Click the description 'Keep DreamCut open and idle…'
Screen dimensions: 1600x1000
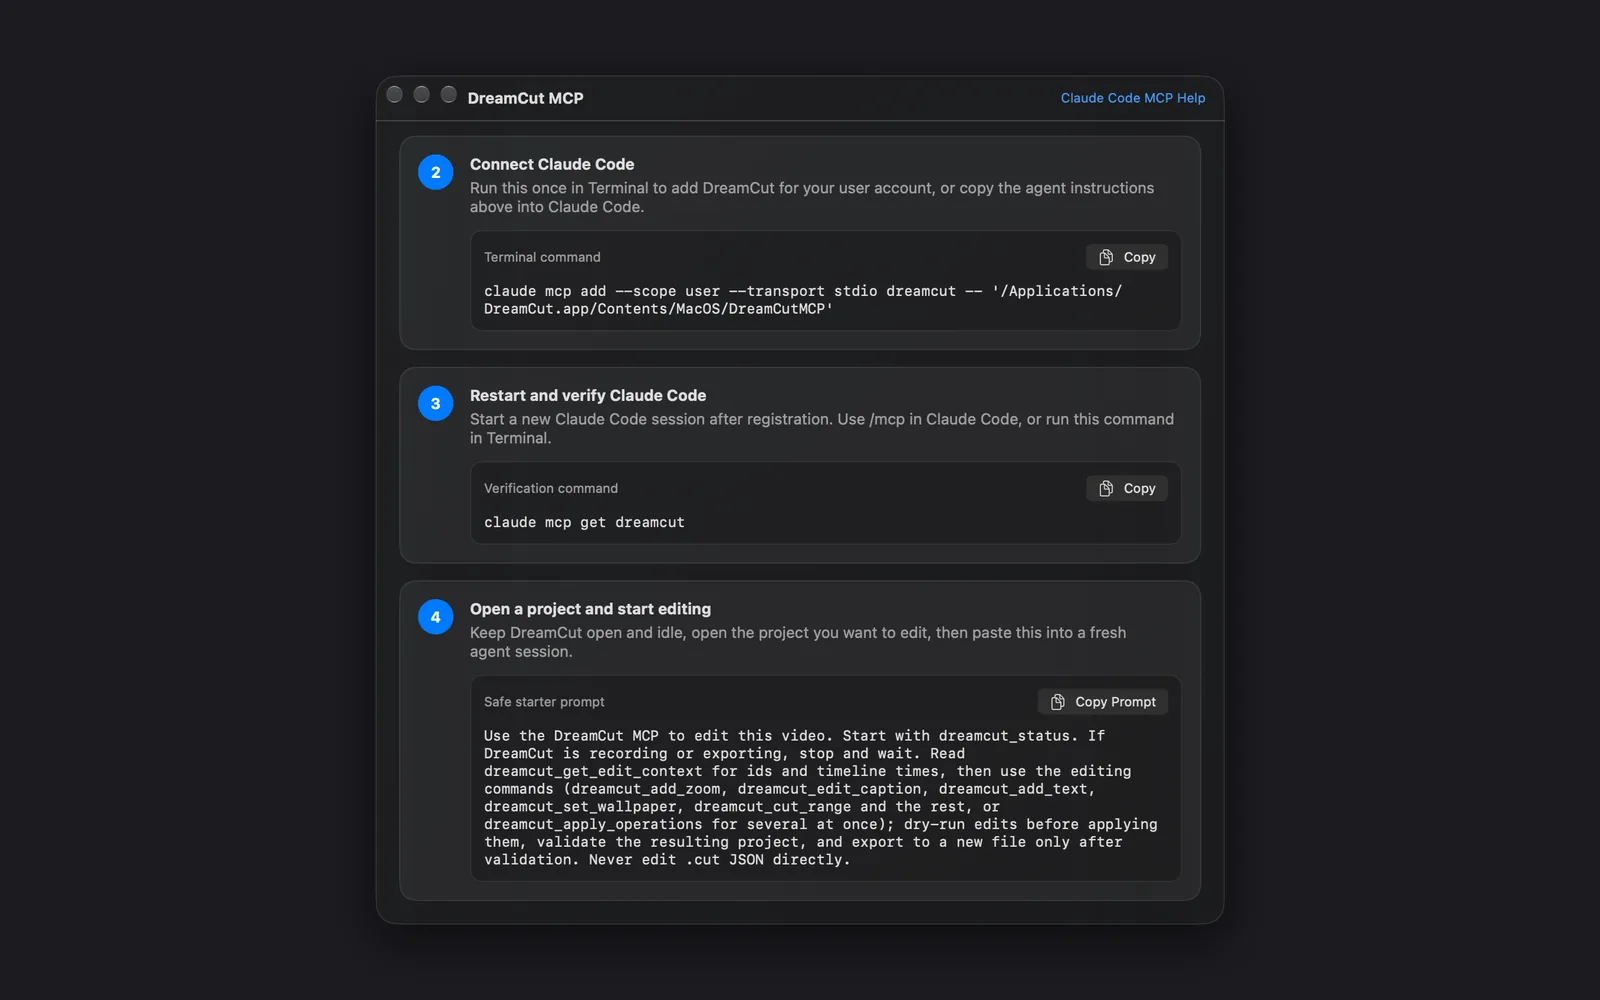(798, 642)
